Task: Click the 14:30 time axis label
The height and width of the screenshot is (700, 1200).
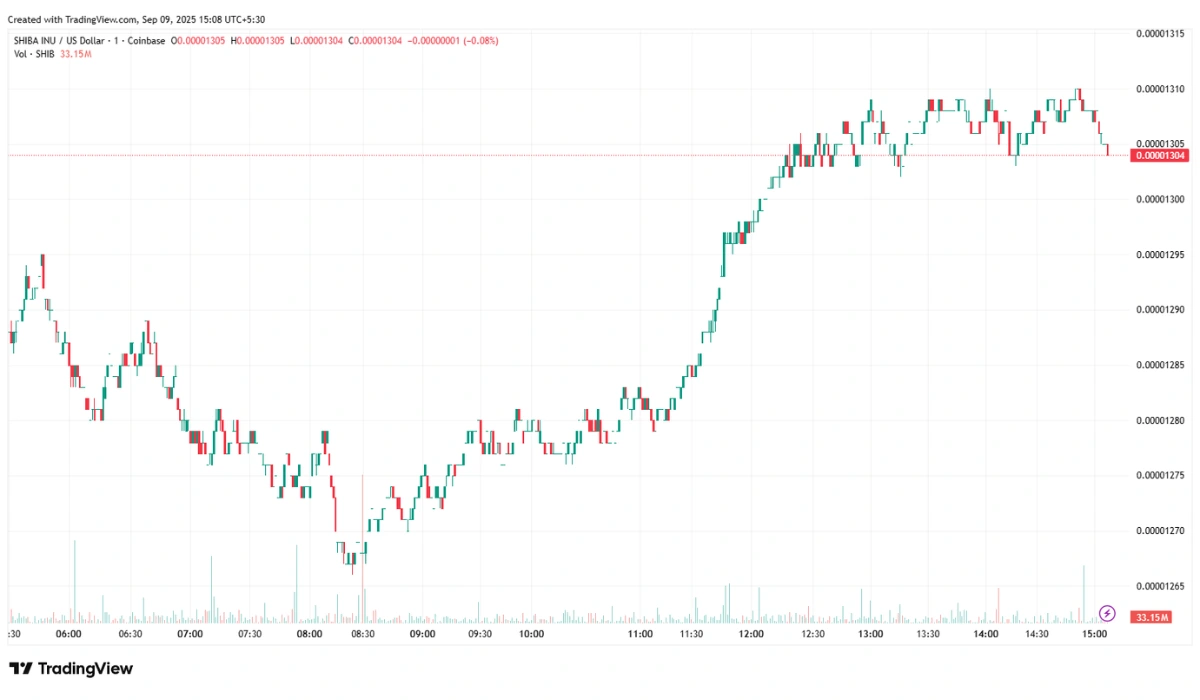Action: click(1036, 634)
